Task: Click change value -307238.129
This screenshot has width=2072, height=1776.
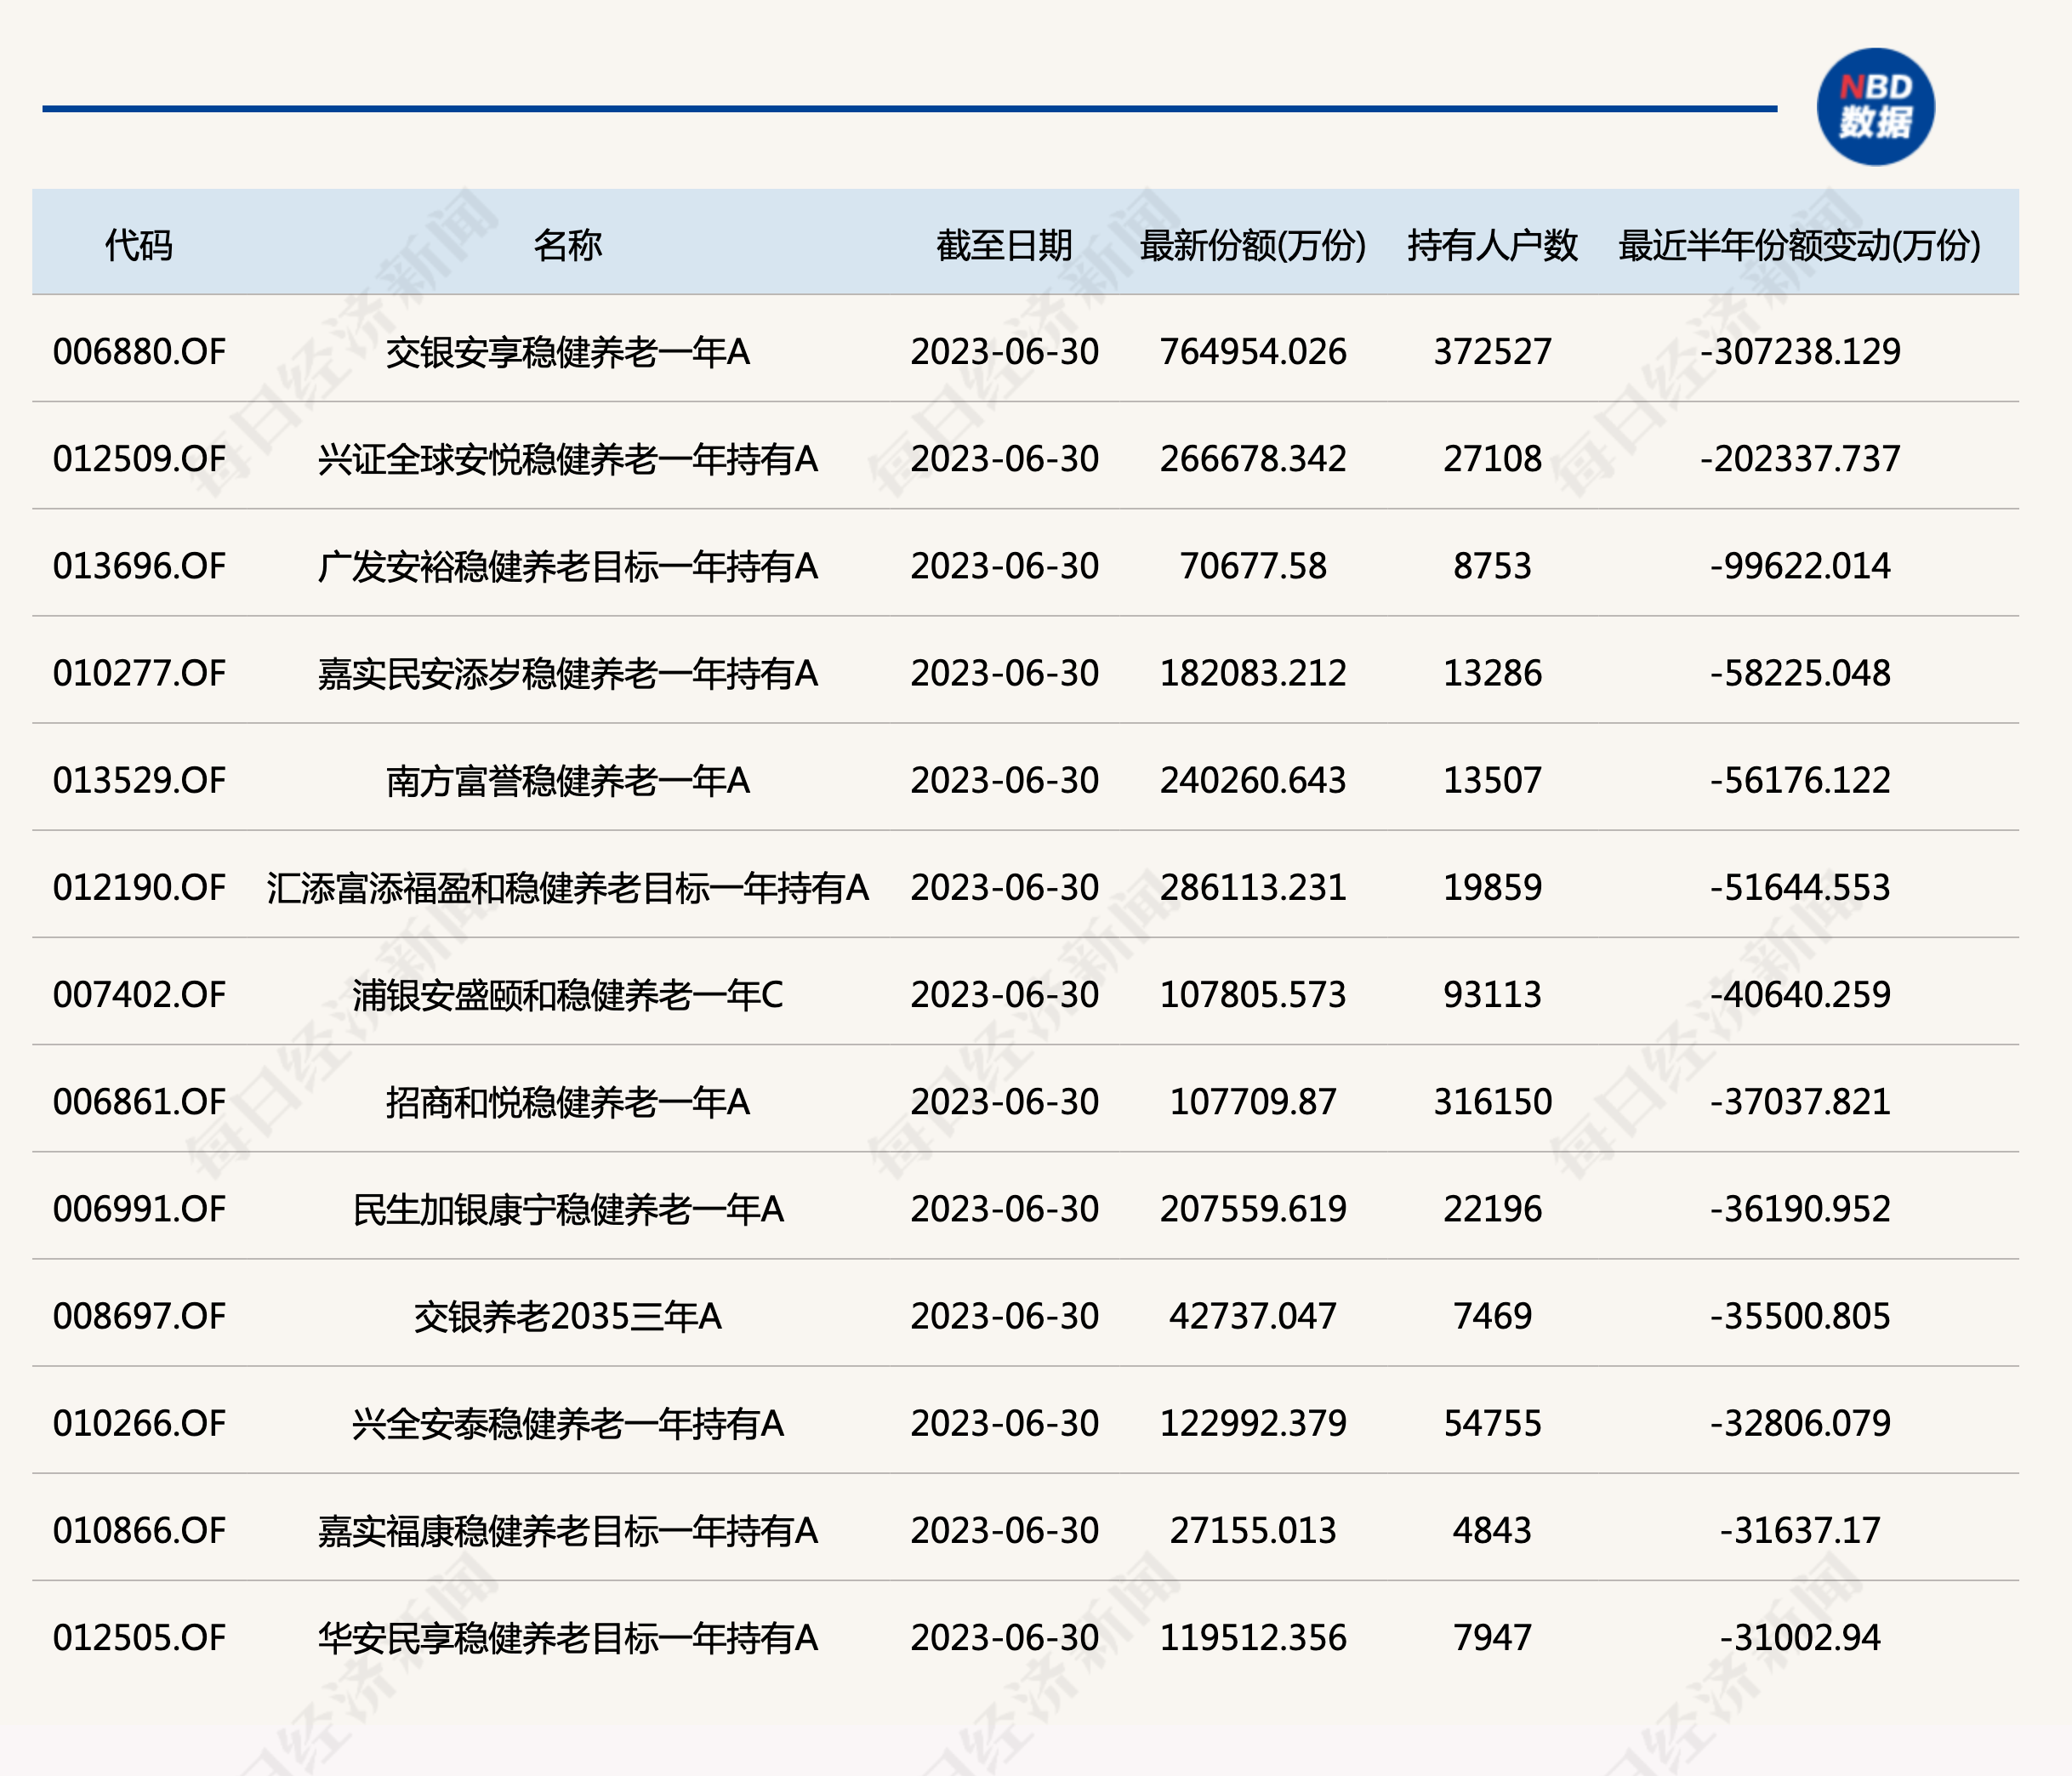Action: pyautogui.click(x=1799, y=352)
